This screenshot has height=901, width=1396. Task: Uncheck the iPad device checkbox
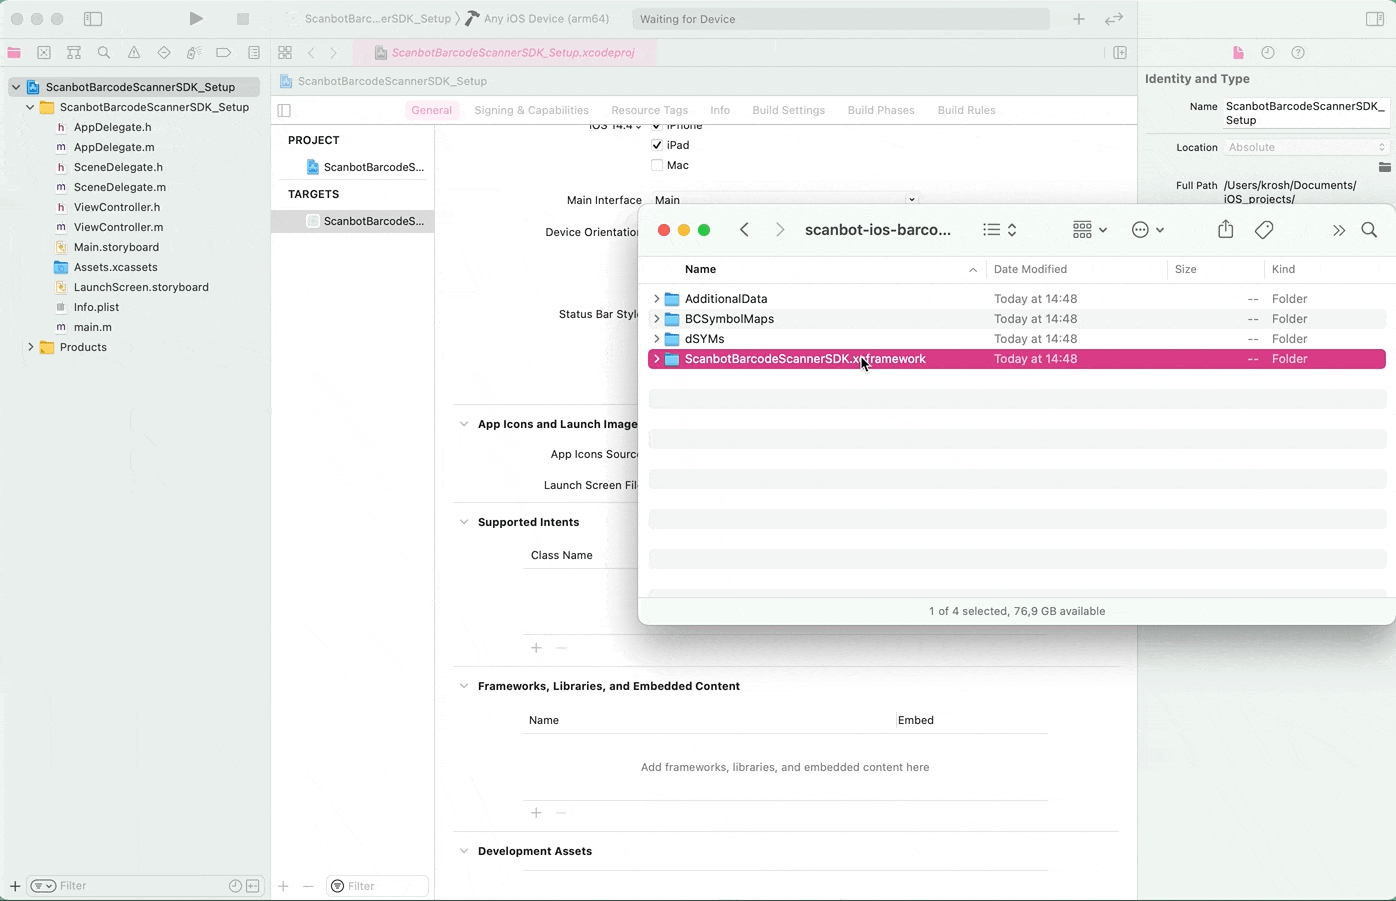657,145
